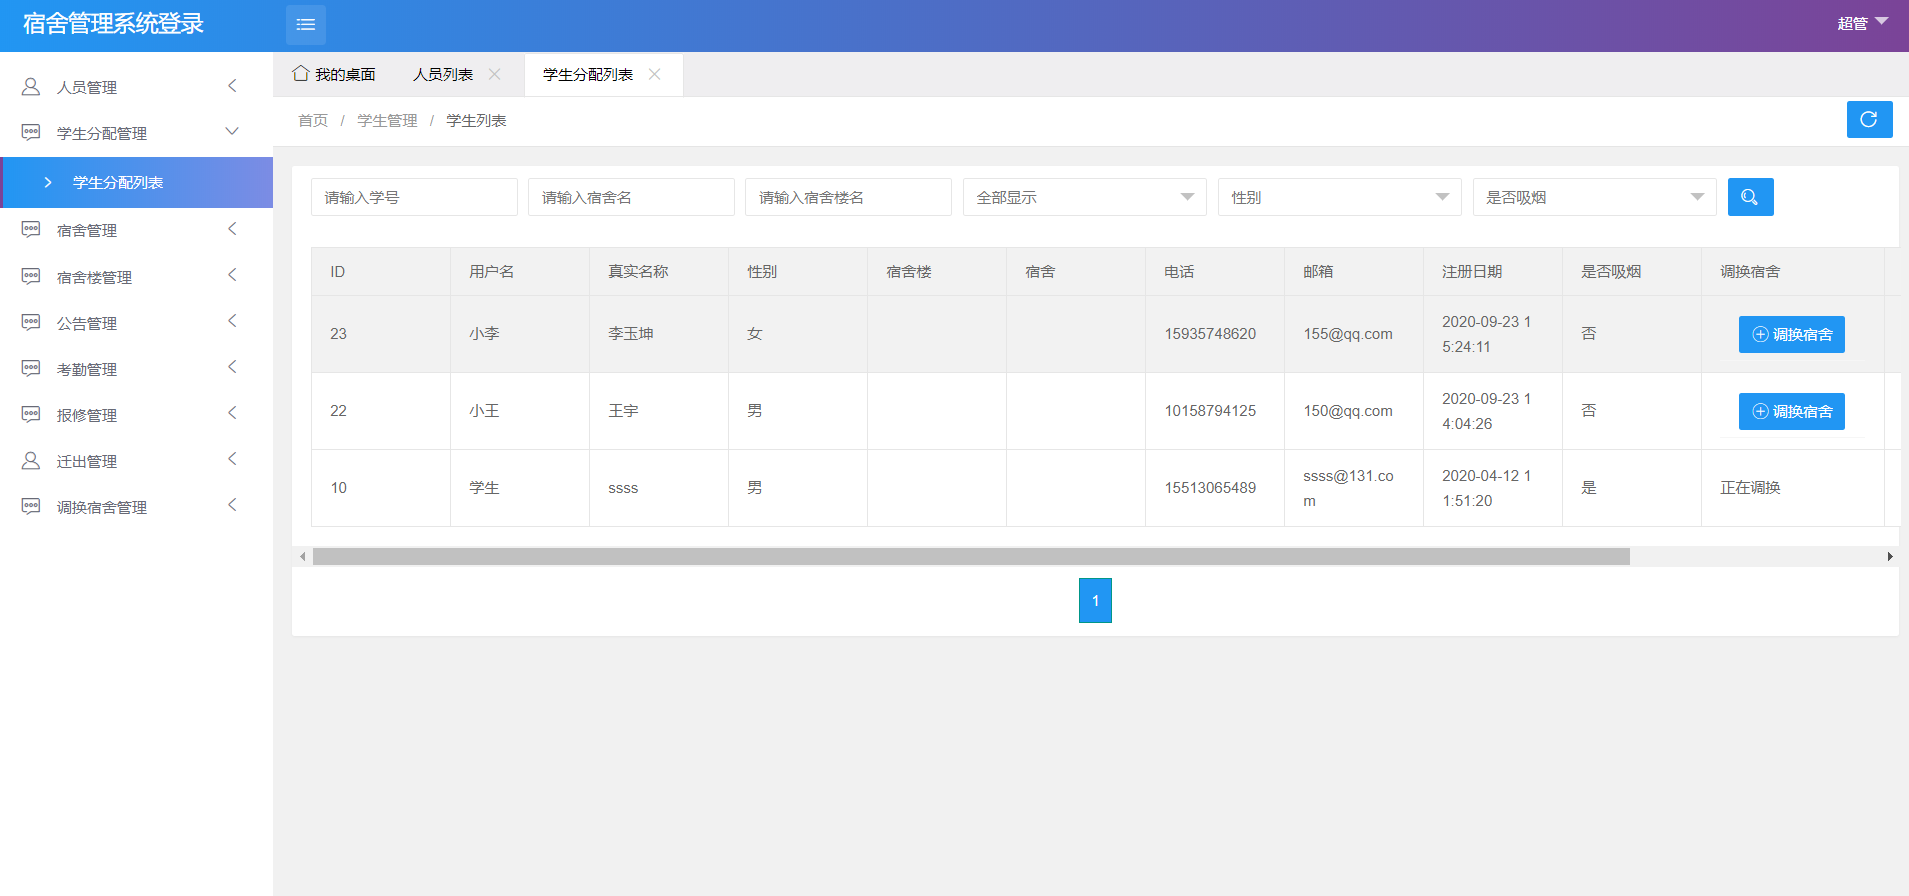Click the 首页 breadcrumb link

coord(313,120)
